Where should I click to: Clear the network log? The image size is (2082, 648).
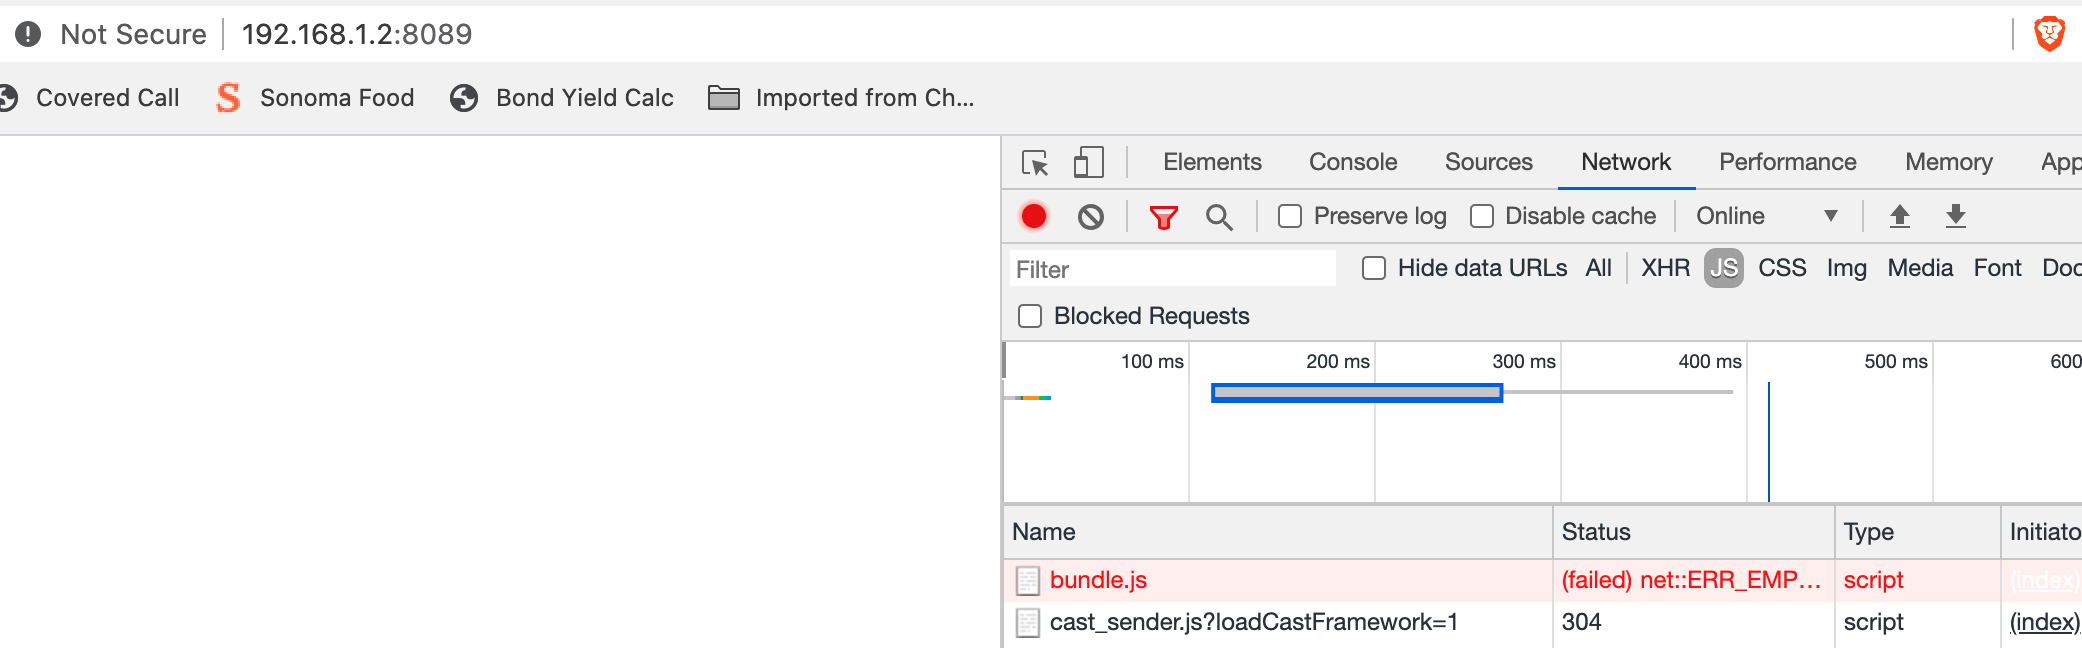[x=1091, y=216]
